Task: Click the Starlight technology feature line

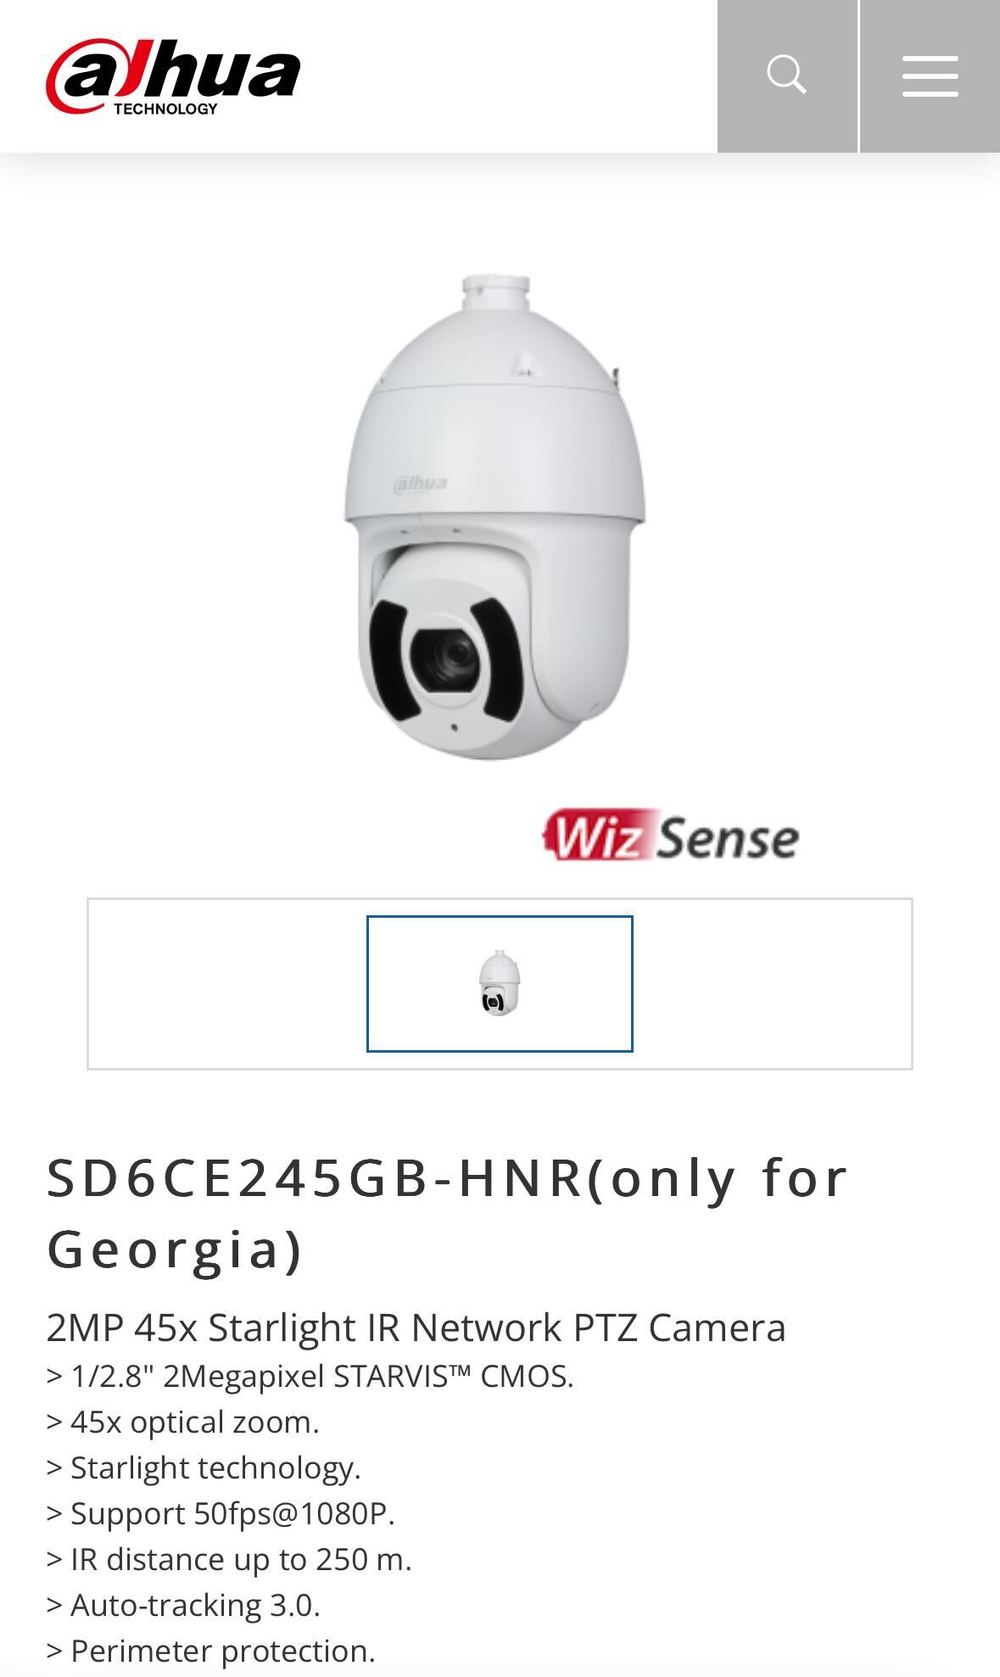Action: point(204,1468)
